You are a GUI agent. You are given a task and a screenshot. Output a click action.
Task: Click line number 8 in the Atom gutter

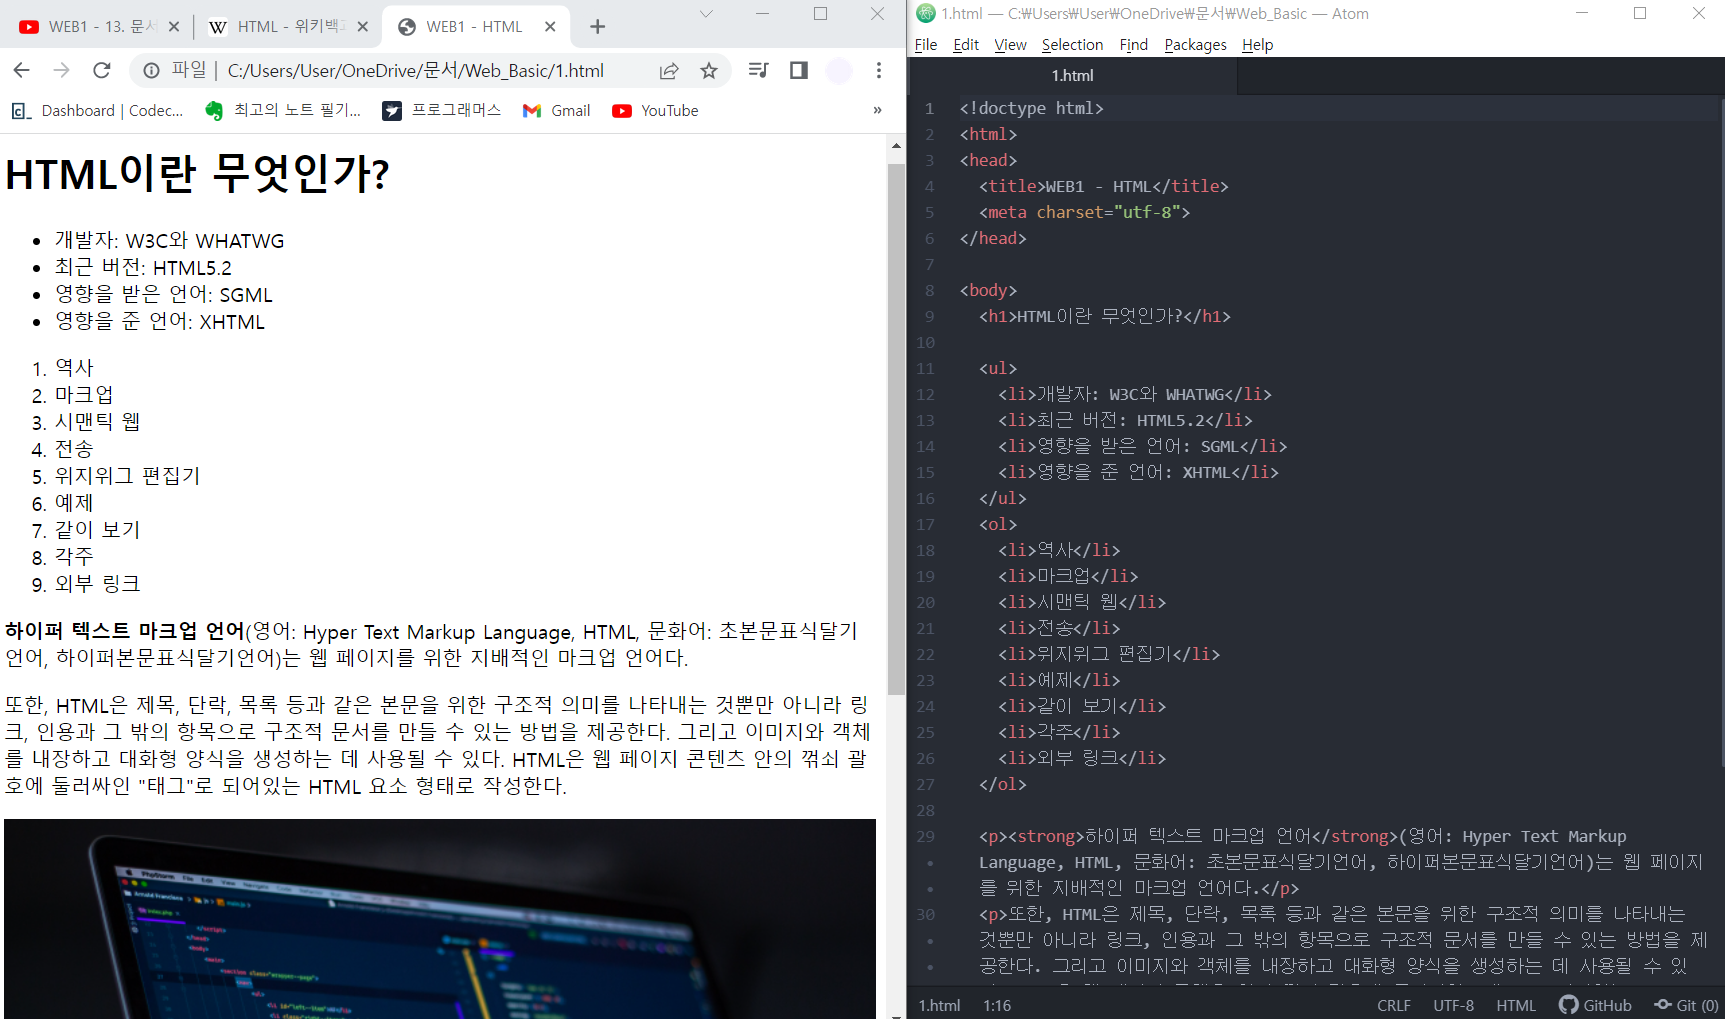[929, 290]
